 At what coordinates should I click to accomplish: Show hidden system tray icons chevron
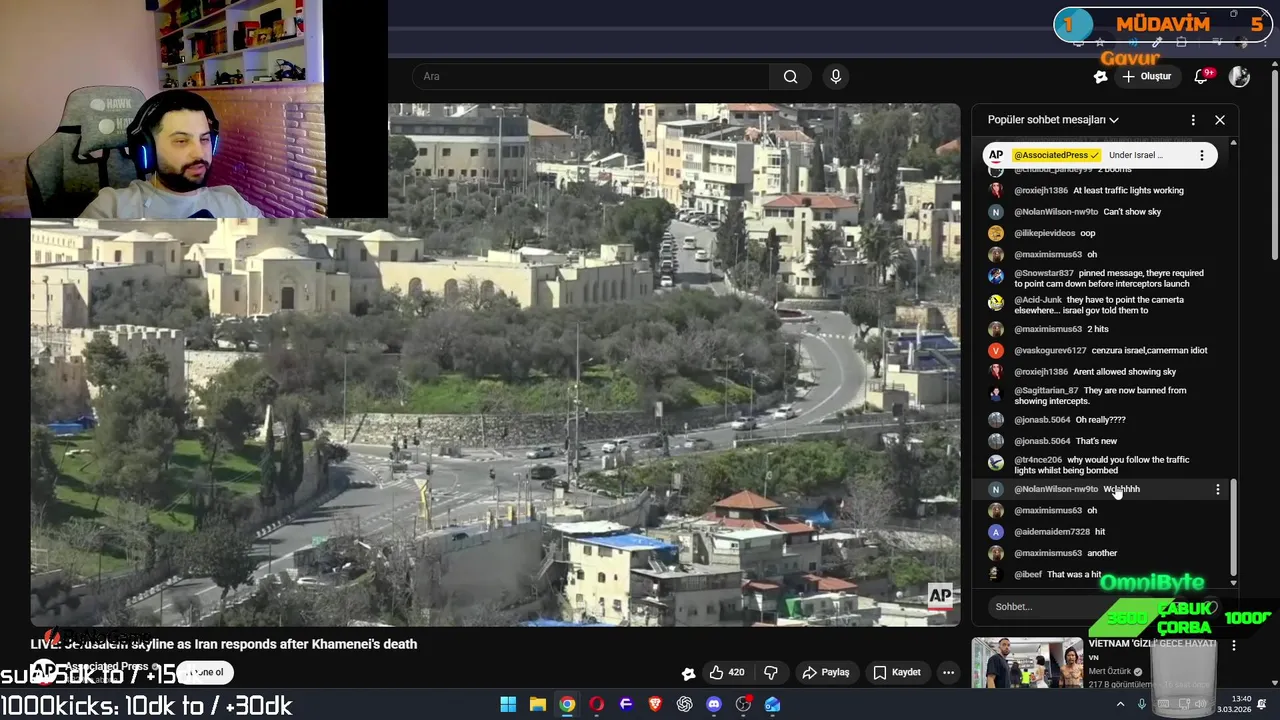coord(1119,704)
